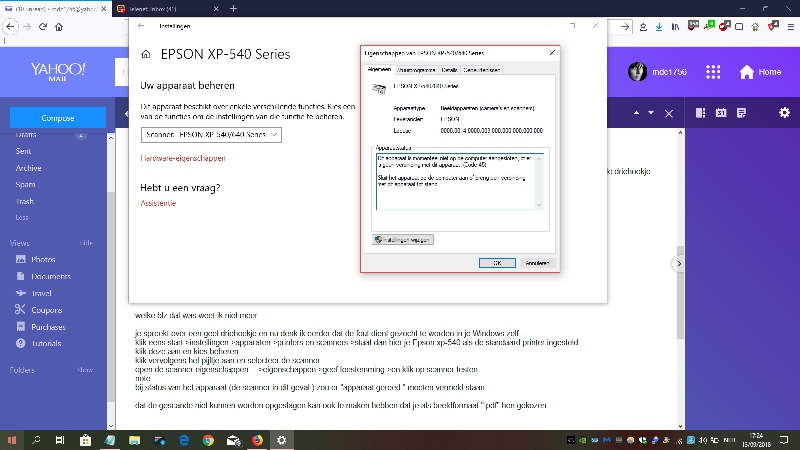
Task: Click the Firefox home button
Action: point(59,27)
